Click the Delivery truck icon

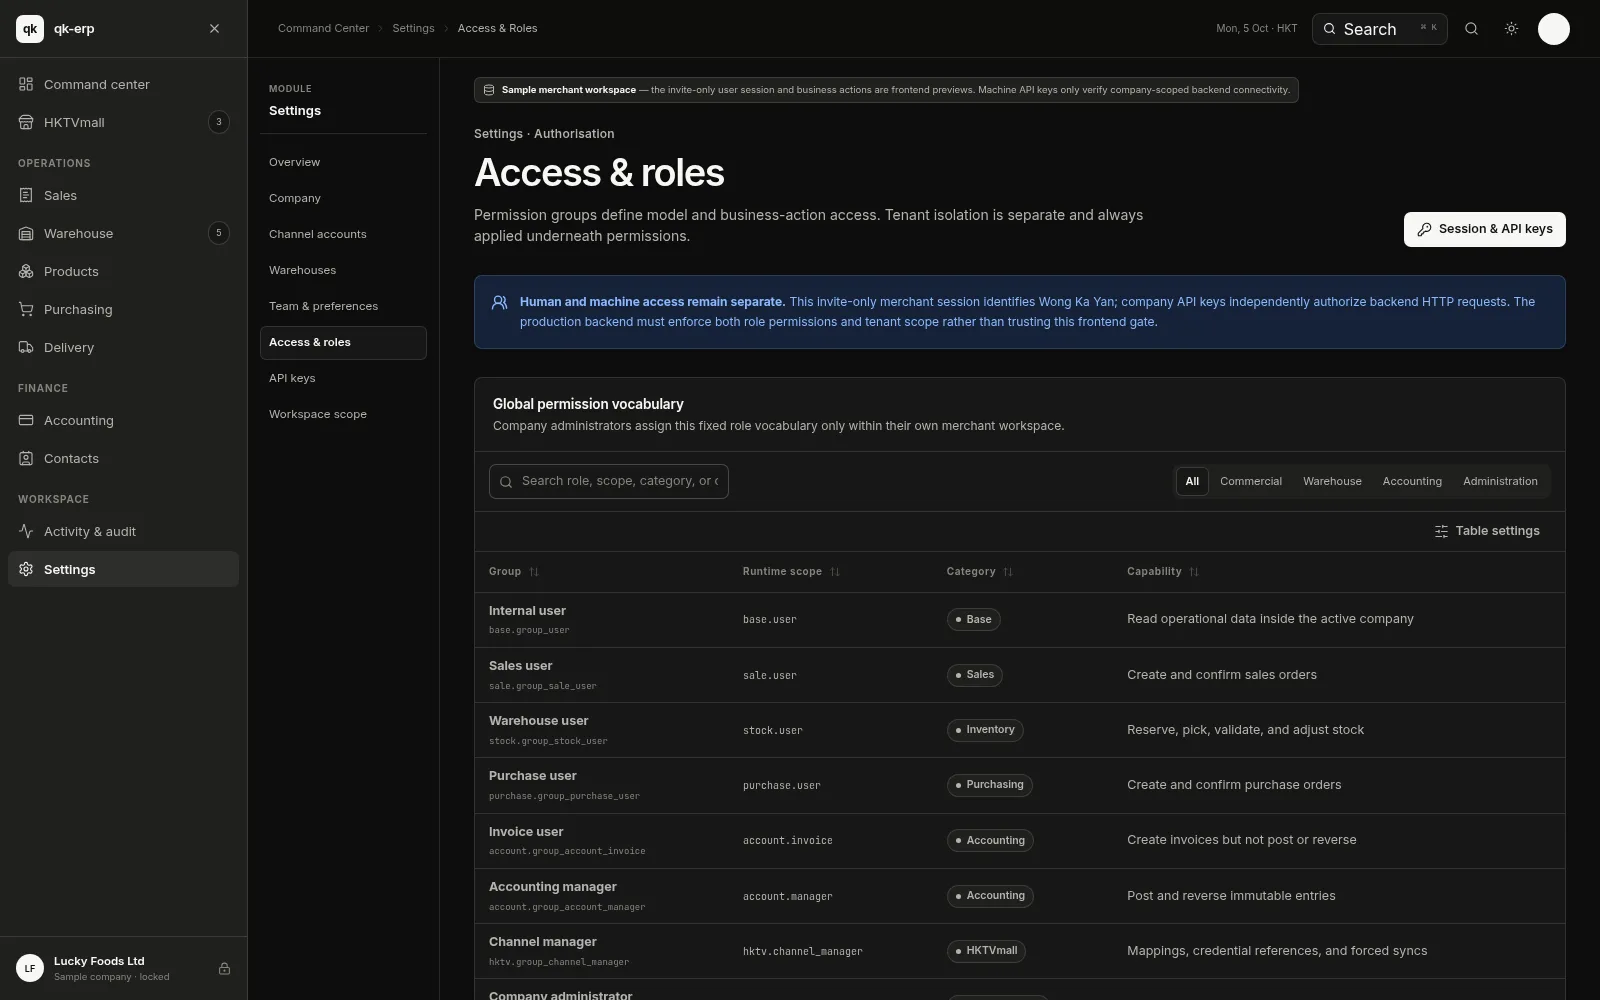click(x=26, y=347)
